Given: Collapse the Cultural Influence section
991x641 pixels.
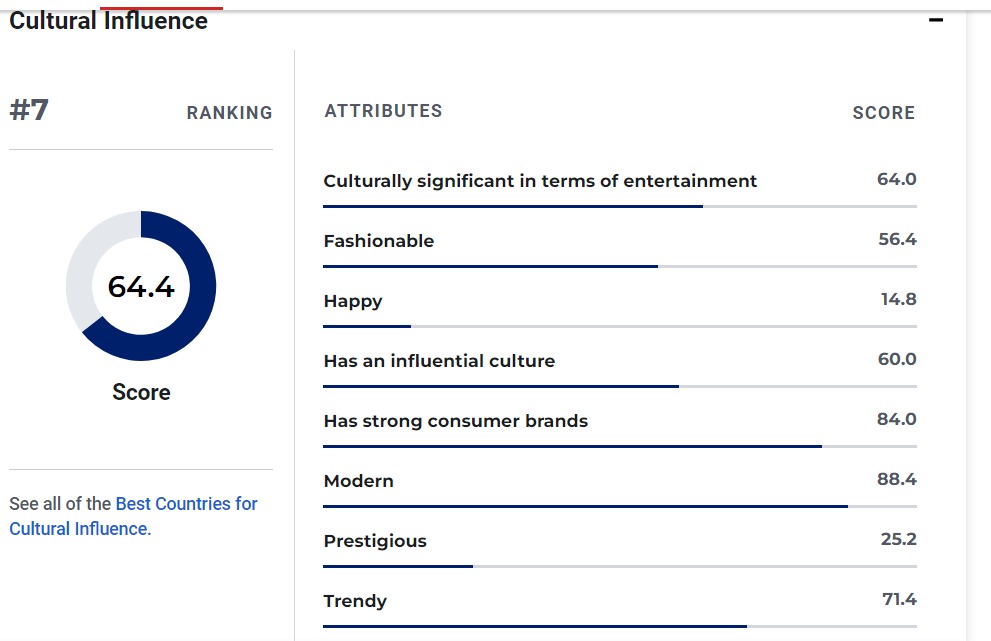Looking at the screenshot, I should [936, 20].
